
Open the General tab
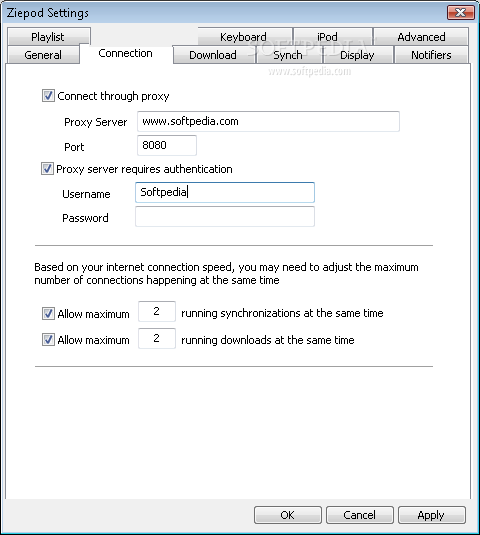pos(43,55)
